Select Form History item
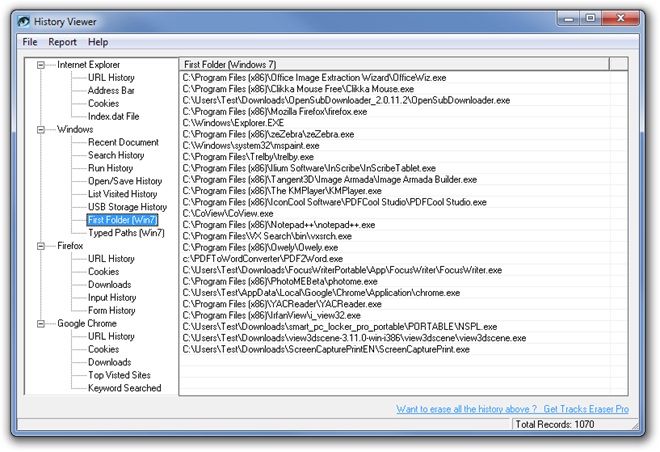Screen dimensions: 660x452 112,311
